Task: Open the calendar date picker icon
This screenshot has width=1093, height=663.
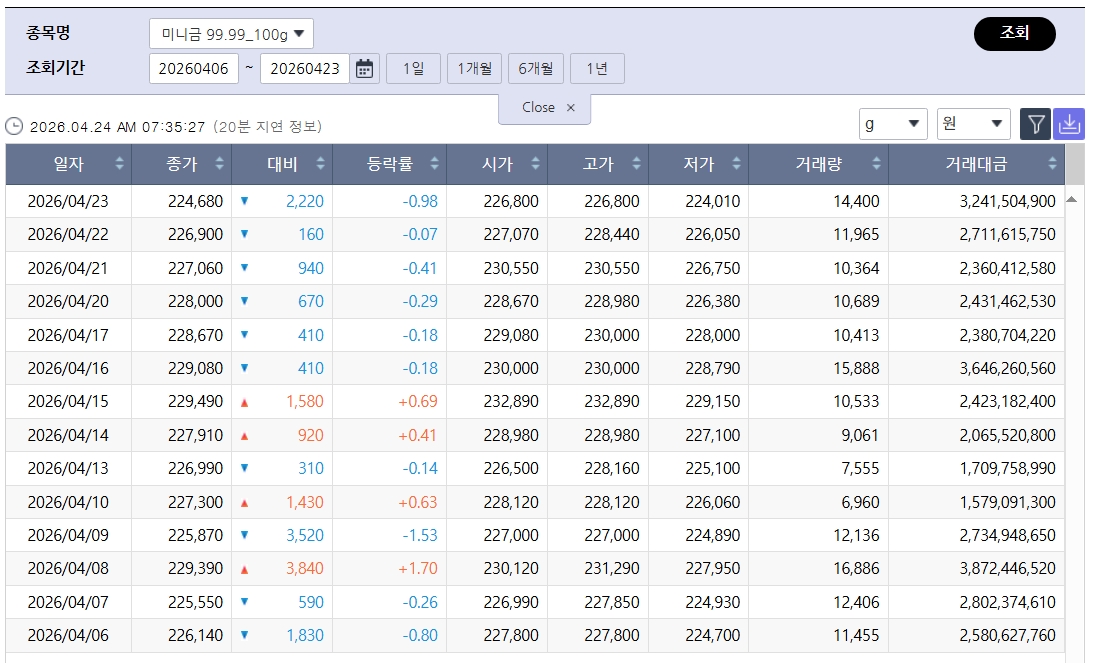Action: point(364,68)
